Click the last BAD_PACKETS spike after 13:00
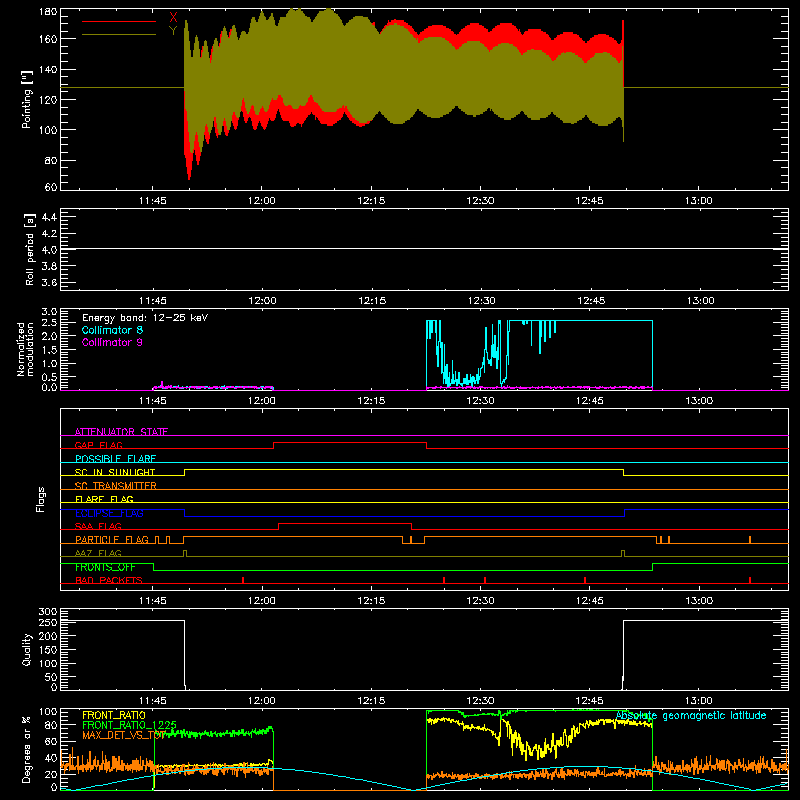This screenshot has width=800, height=800. pos(750,580)
